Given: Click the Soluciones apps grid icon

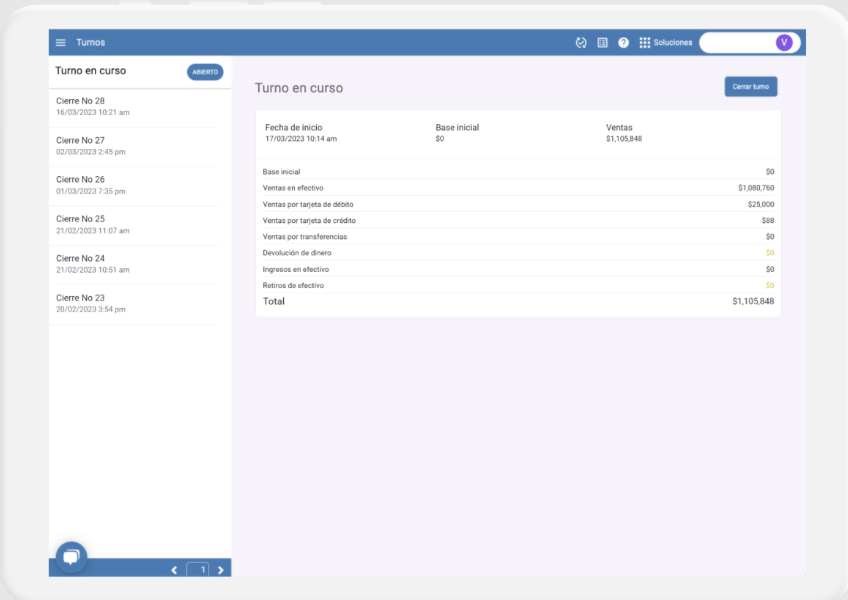Looking at the screenshot, I should (x=645, y=43).
